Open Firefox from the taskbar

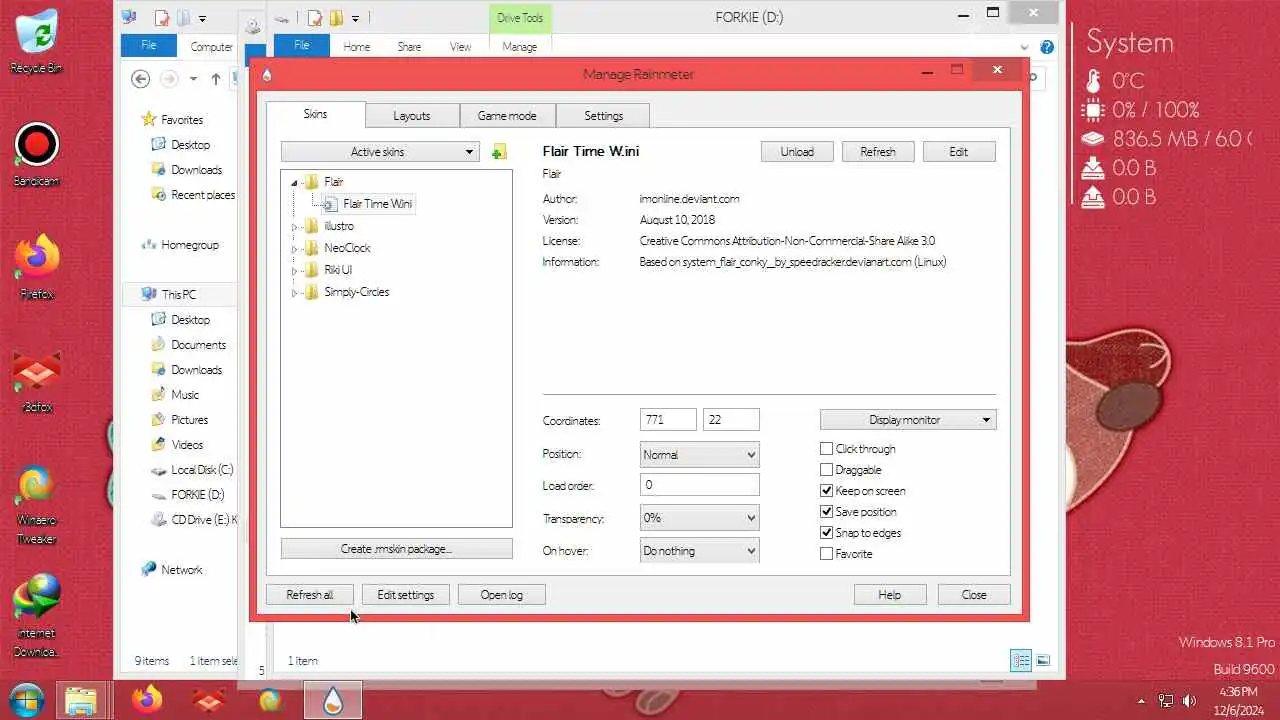click(147, 700)
